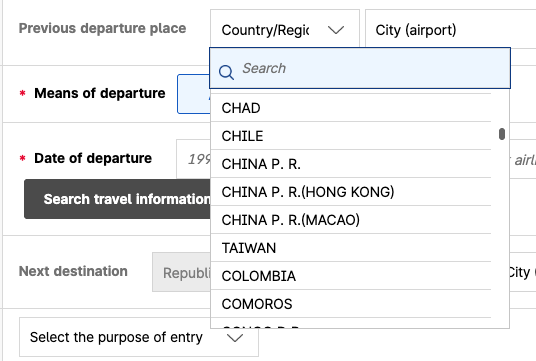
Task: Select COMOROS in the dropdown list
Action: (351, 304)
